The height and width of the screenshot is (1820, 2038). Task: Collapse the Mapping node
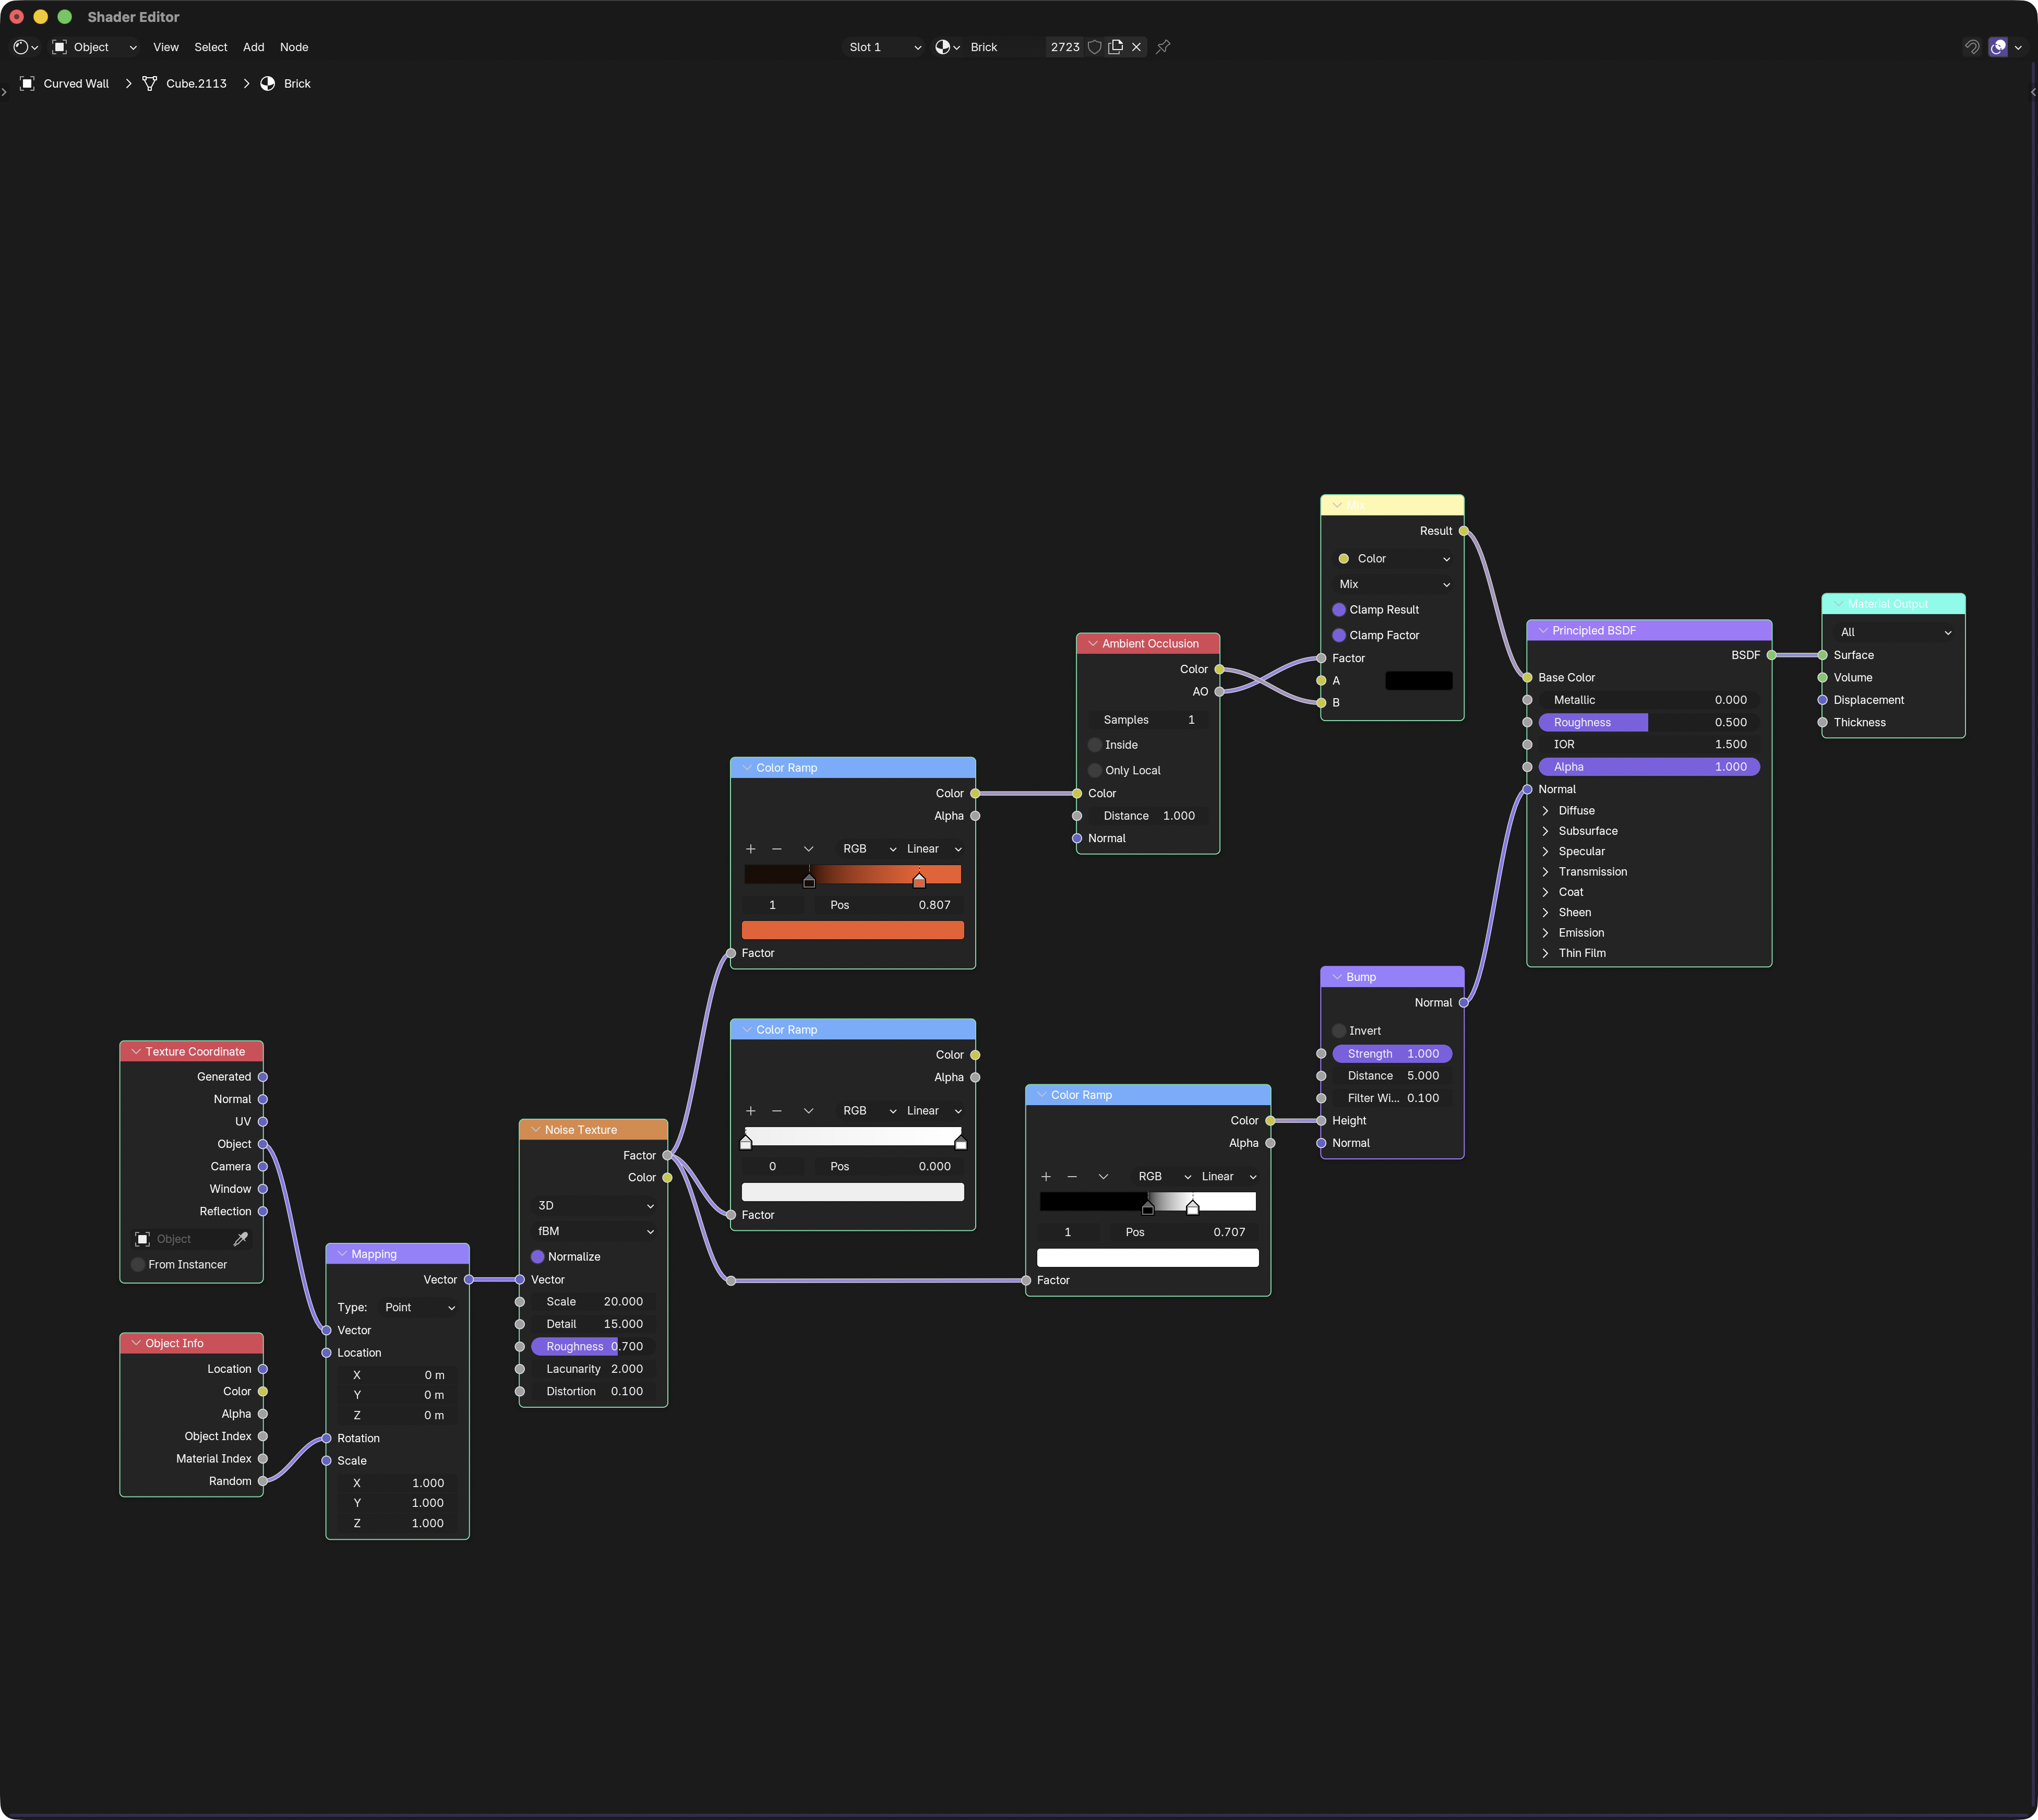tap(342, 1254)
